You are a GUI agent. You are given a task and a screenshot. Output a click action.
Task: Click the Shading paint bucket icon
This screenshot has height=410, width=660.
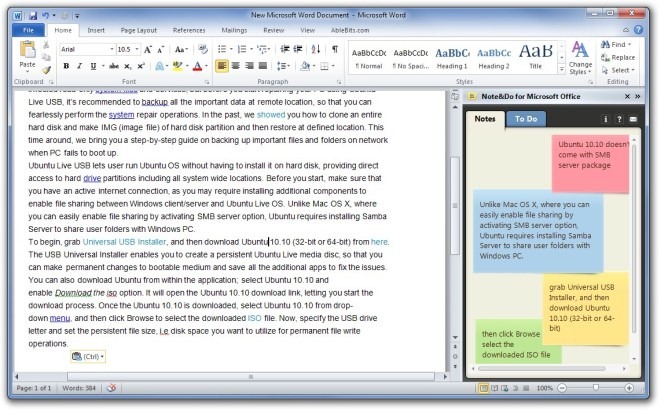click(x=305, y=66)
